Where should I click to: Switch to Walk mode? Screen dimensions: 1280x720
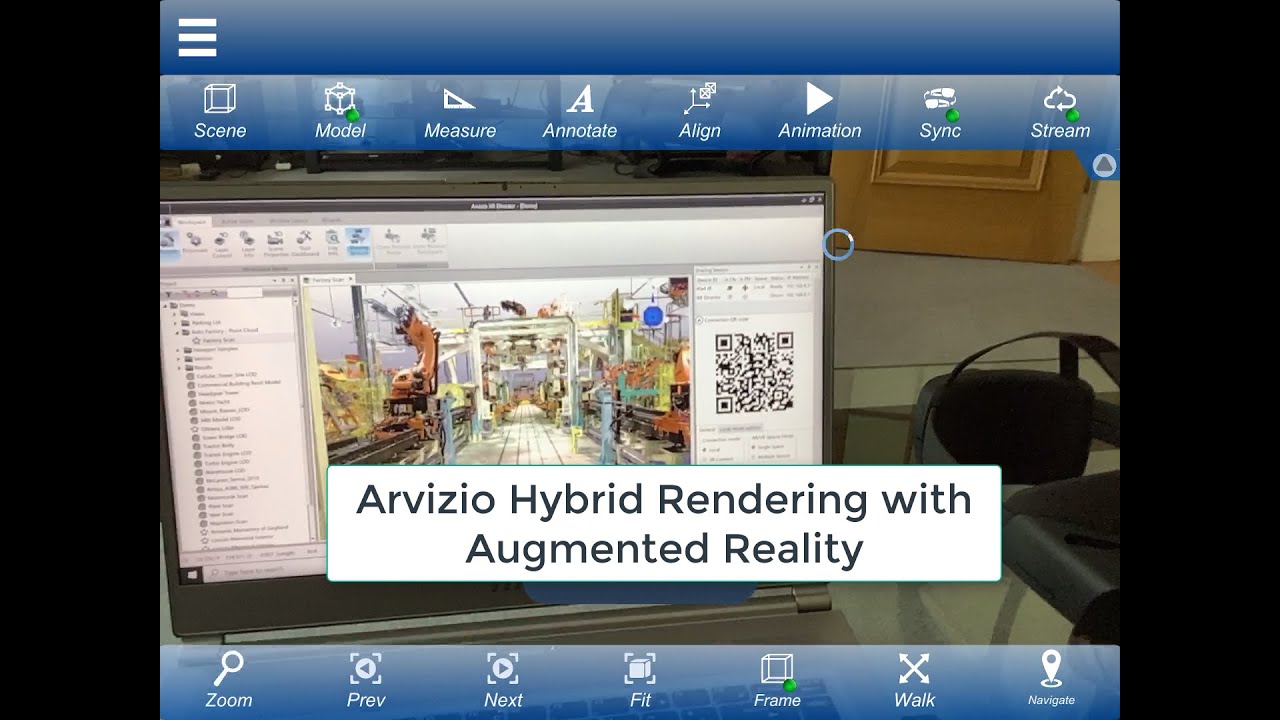(914, 680)
